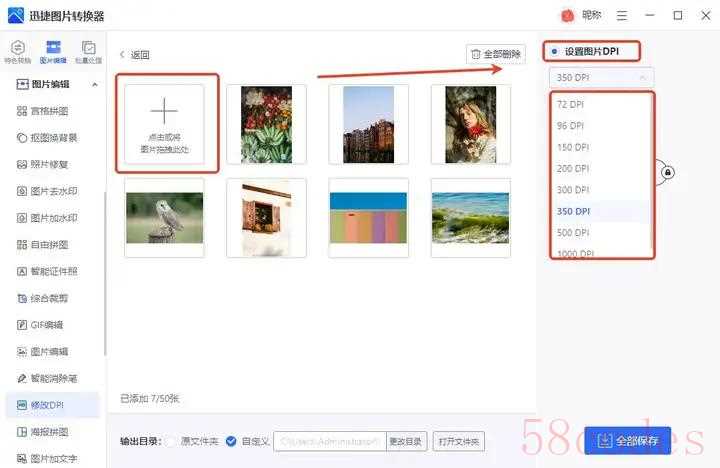Viewport: 720px width, 468px height.
Task: Save all with the 全部保存 button
Action: point(627,441)
